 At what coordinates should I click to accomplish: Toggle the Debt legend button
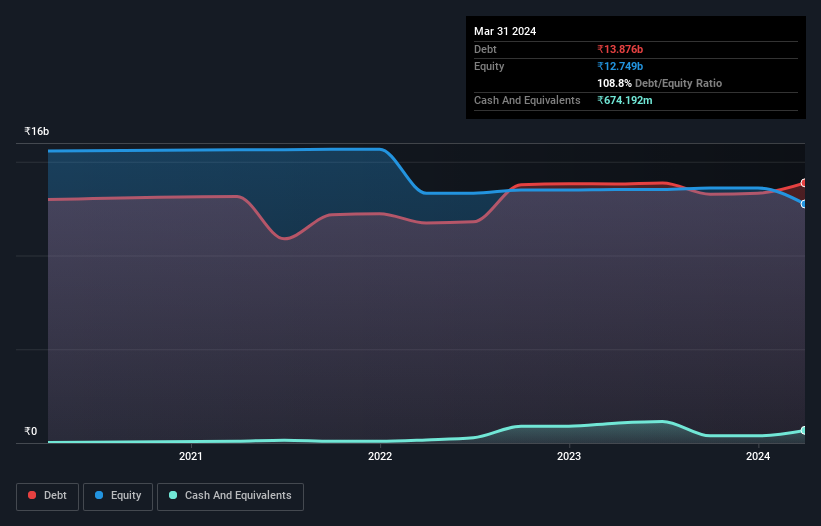coord(48,496)
